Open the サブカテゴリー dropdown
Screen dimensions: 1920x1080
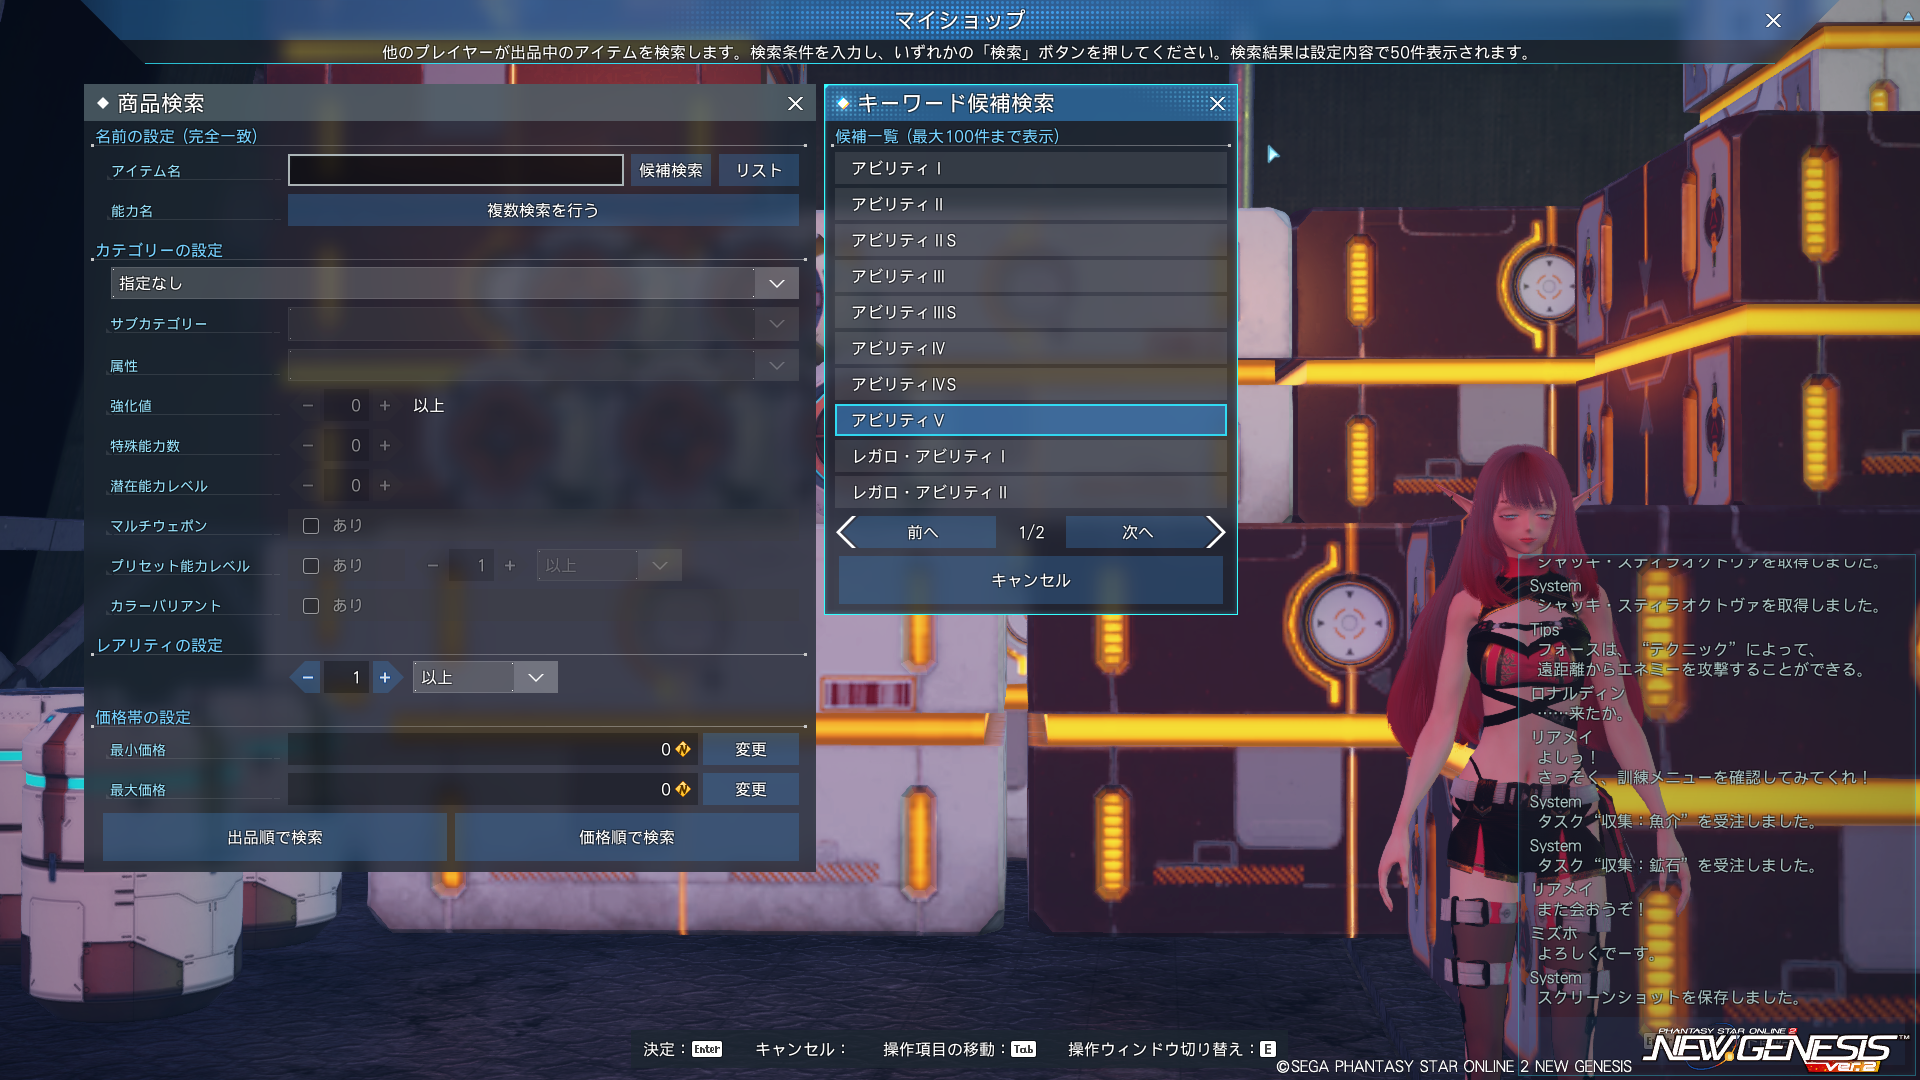776,324
